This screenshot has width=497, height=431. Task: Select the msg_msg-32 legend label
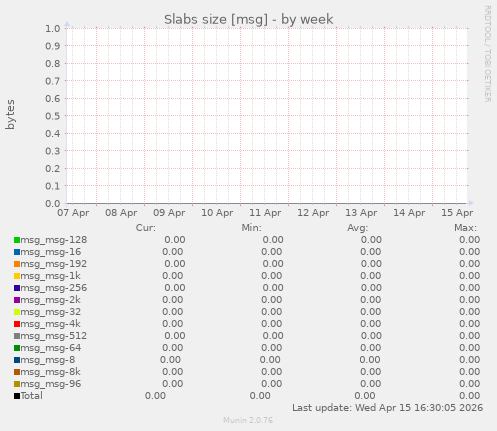51,312
